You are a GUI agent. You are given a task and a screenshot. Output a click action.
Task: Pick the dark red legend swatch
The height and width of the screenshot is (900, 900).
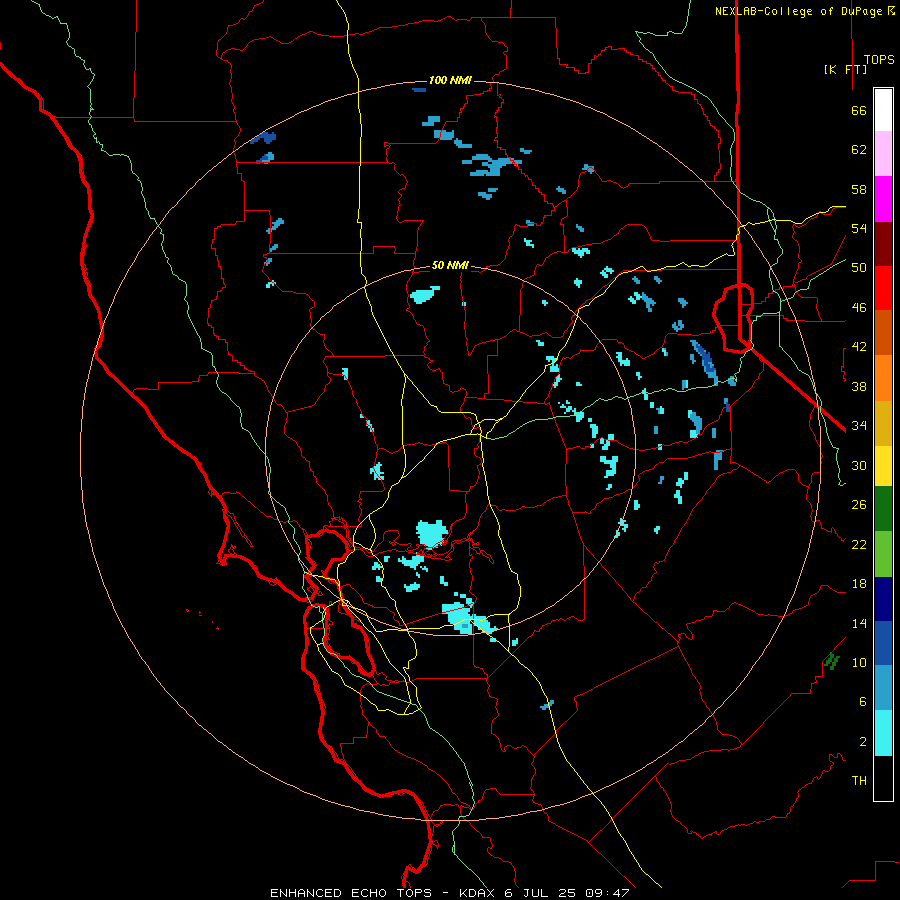coord(883,244)
